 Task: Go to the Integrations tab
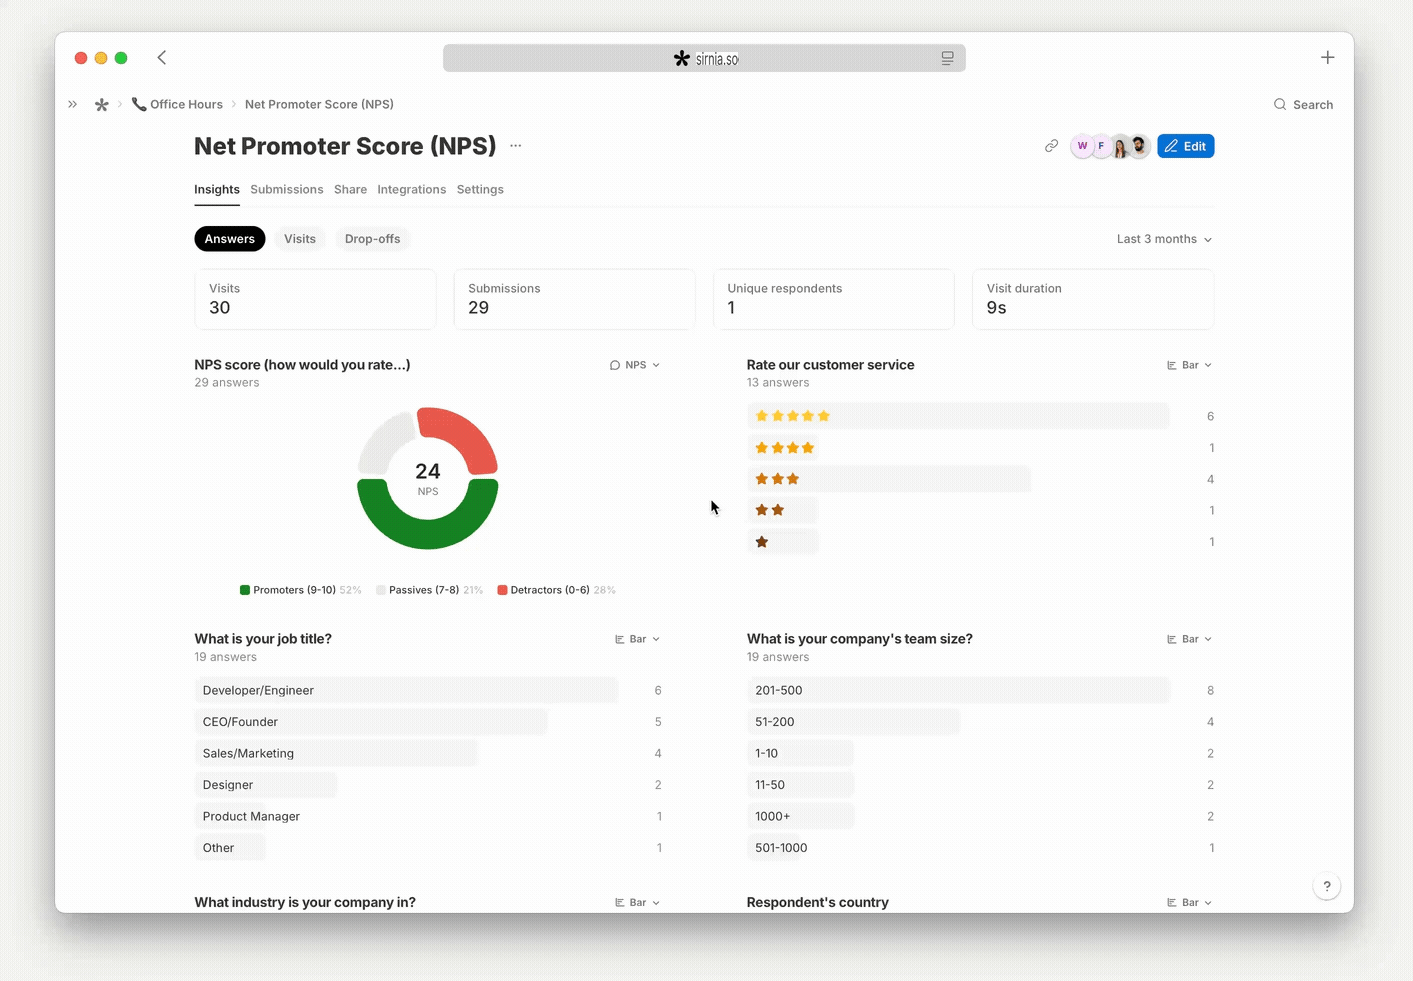click(412, 189)
